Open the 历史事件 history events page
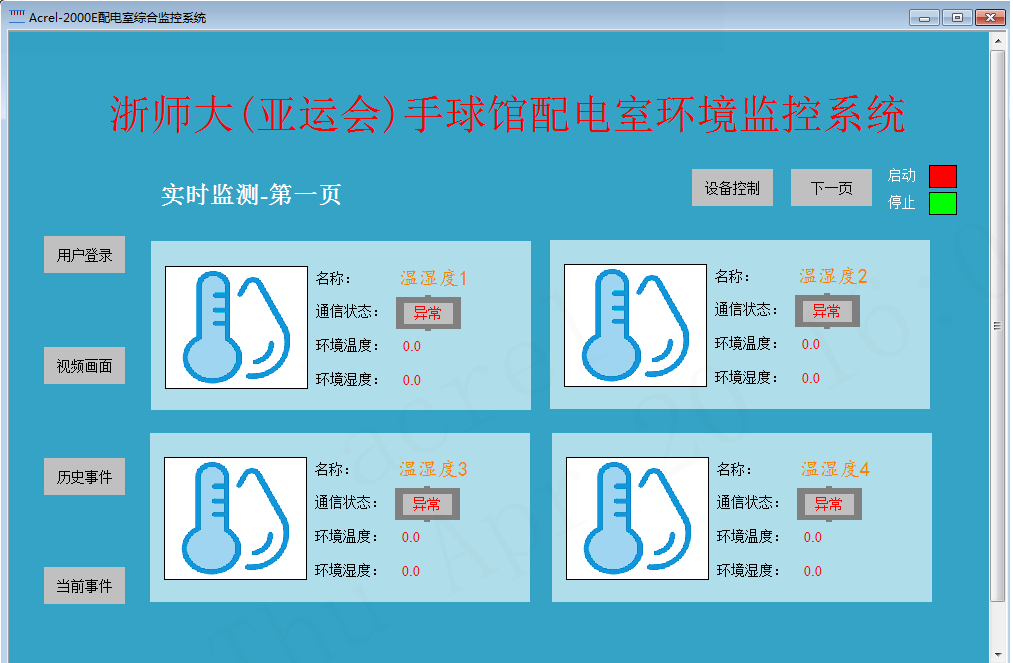Screen dimensions: 1013x663 point(85,476)
